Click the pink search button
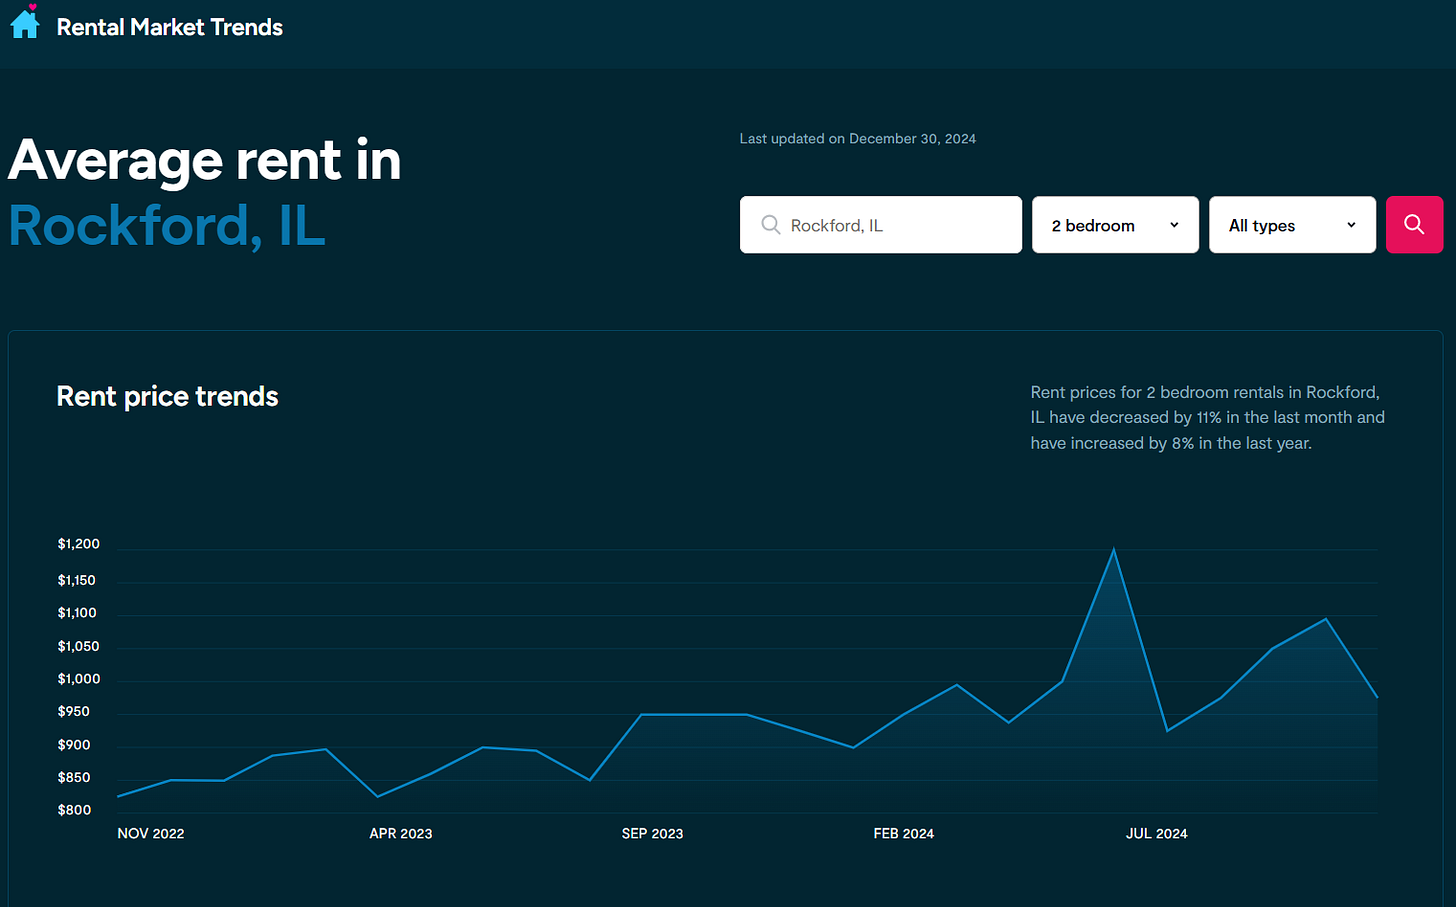The height and width of the screenshot is (907, 1456). [x=1414, y=225]
